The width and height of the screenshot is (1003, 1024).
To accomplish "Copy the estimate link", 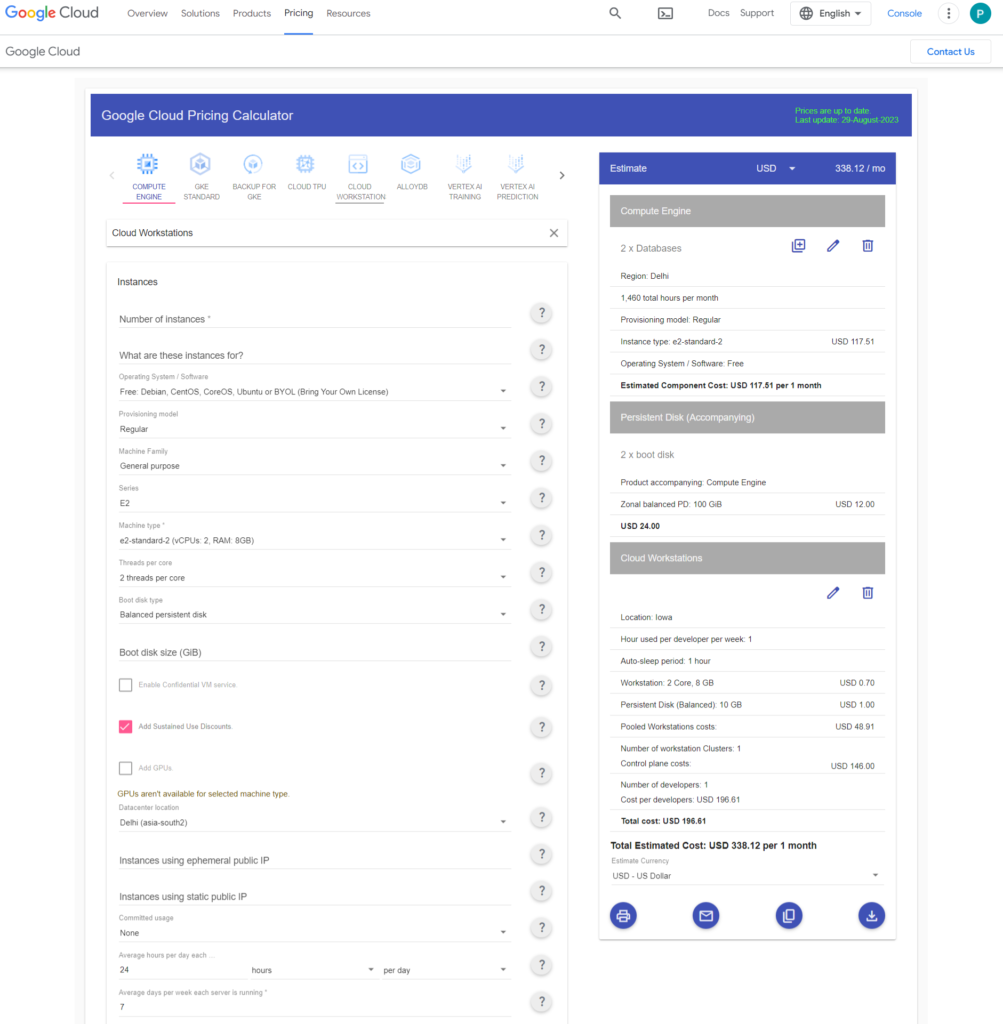I will pyautogui.click(x=789, y=916).
